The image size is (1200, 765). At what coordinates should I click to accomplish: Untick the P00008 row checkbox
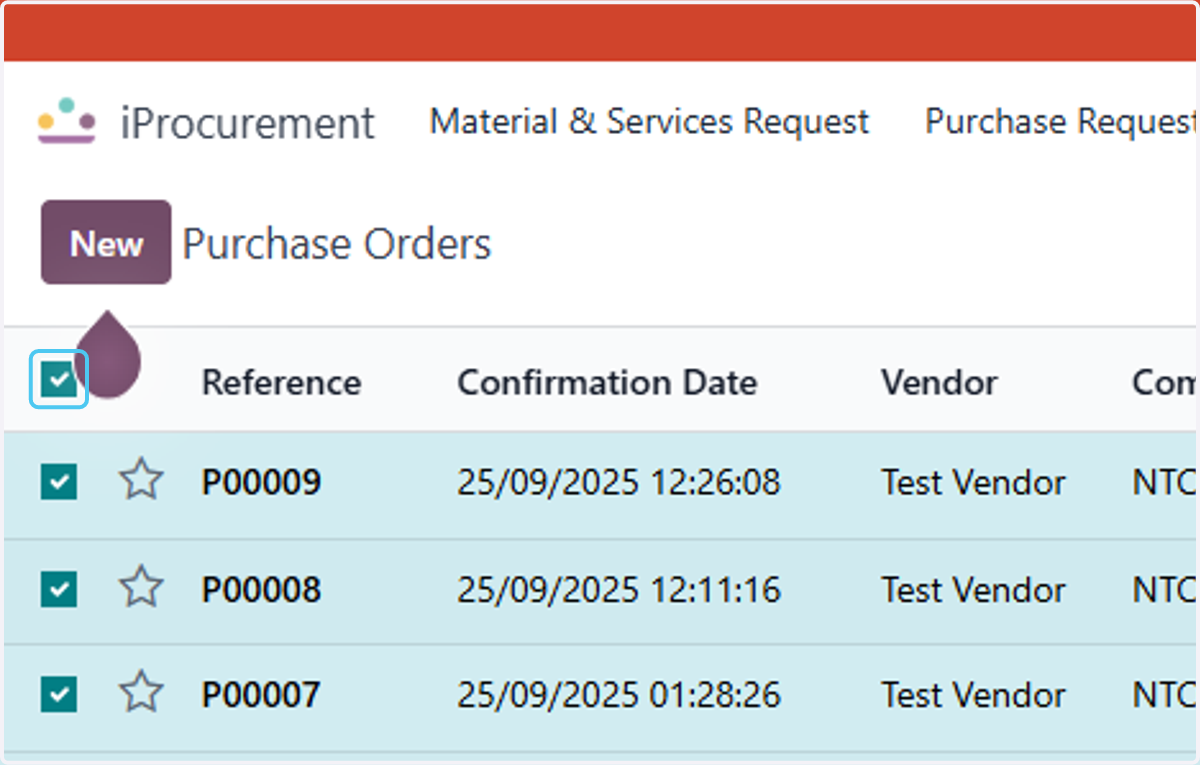(x=59, y=588)
